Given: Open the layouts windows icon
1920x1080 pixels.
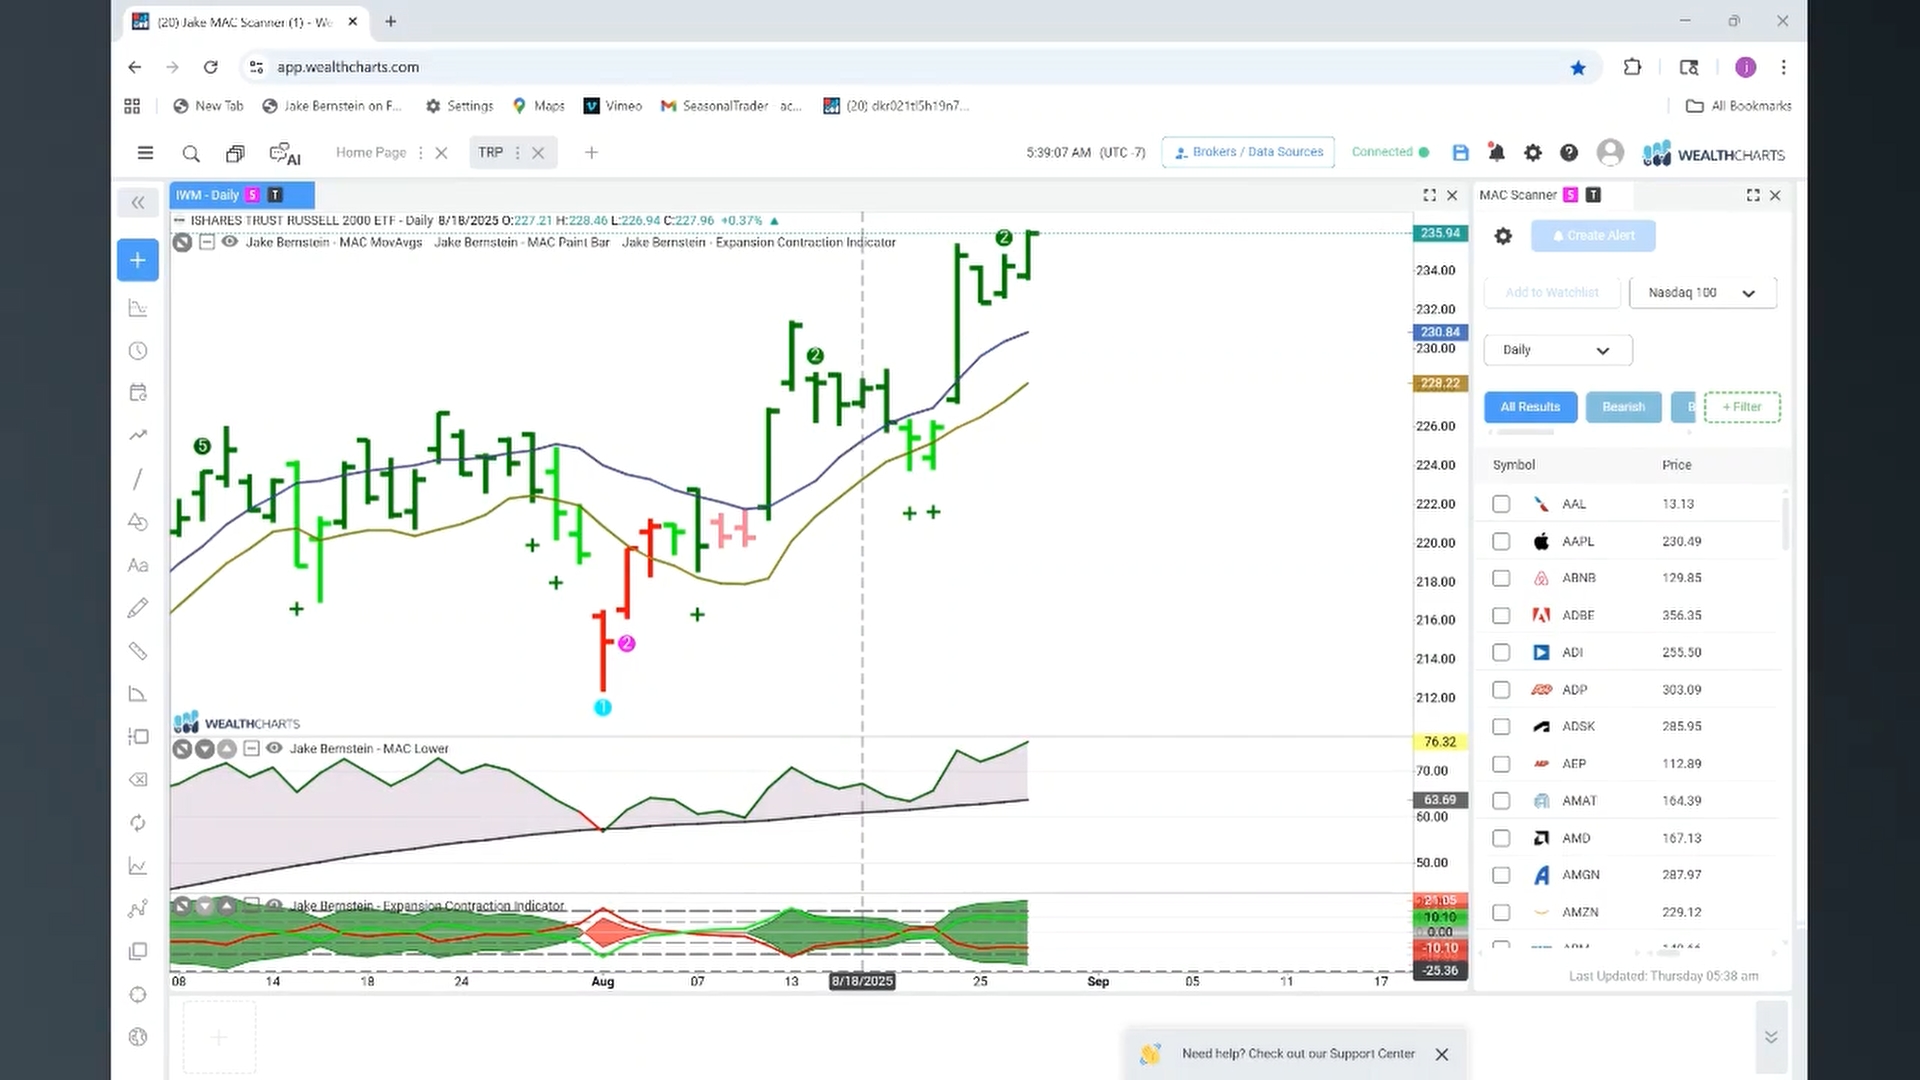Looking at the screenshot, I should point(235,153).
